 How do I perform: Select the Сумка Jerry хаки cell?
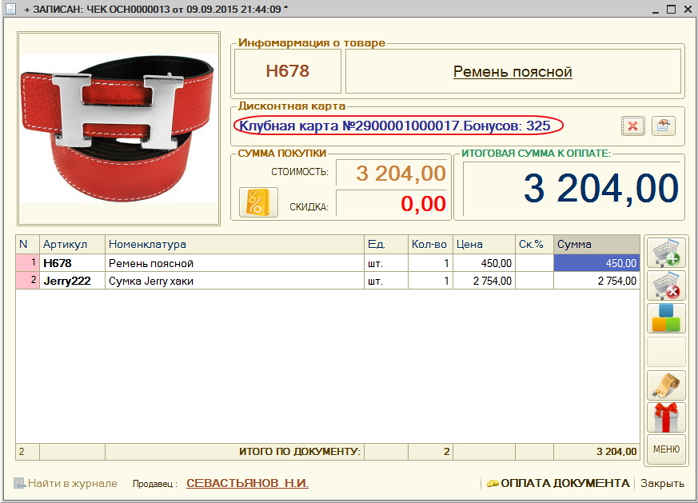coord(235,281)
